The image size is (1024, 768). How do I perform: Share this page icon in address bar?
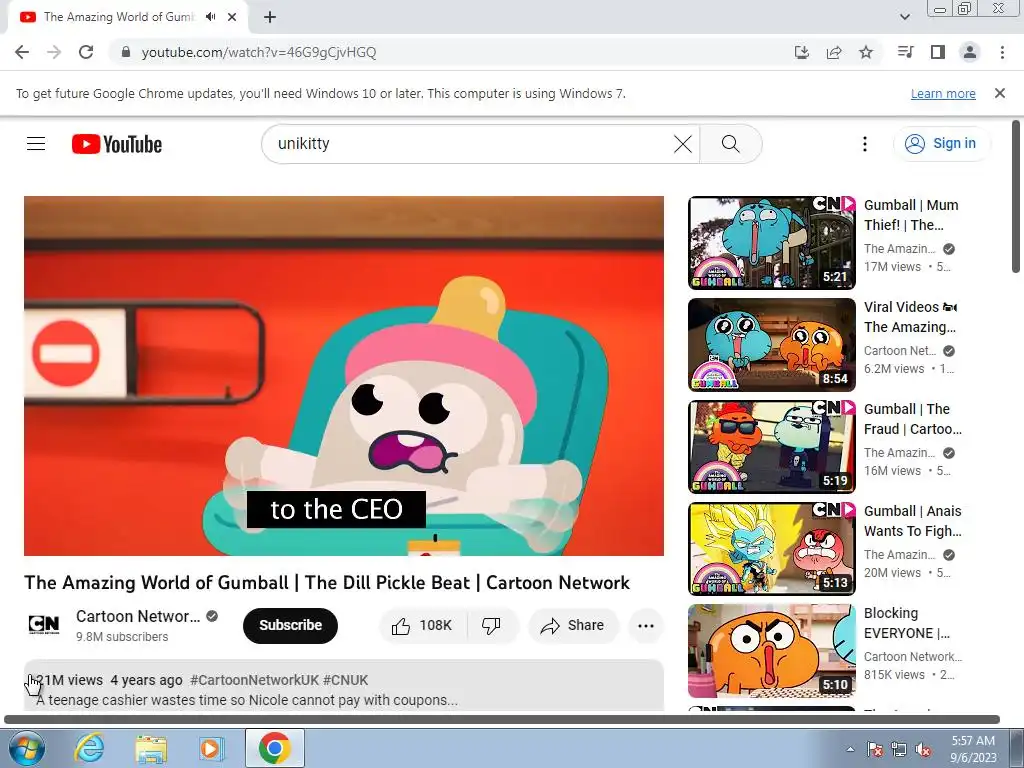coord(834,52)
